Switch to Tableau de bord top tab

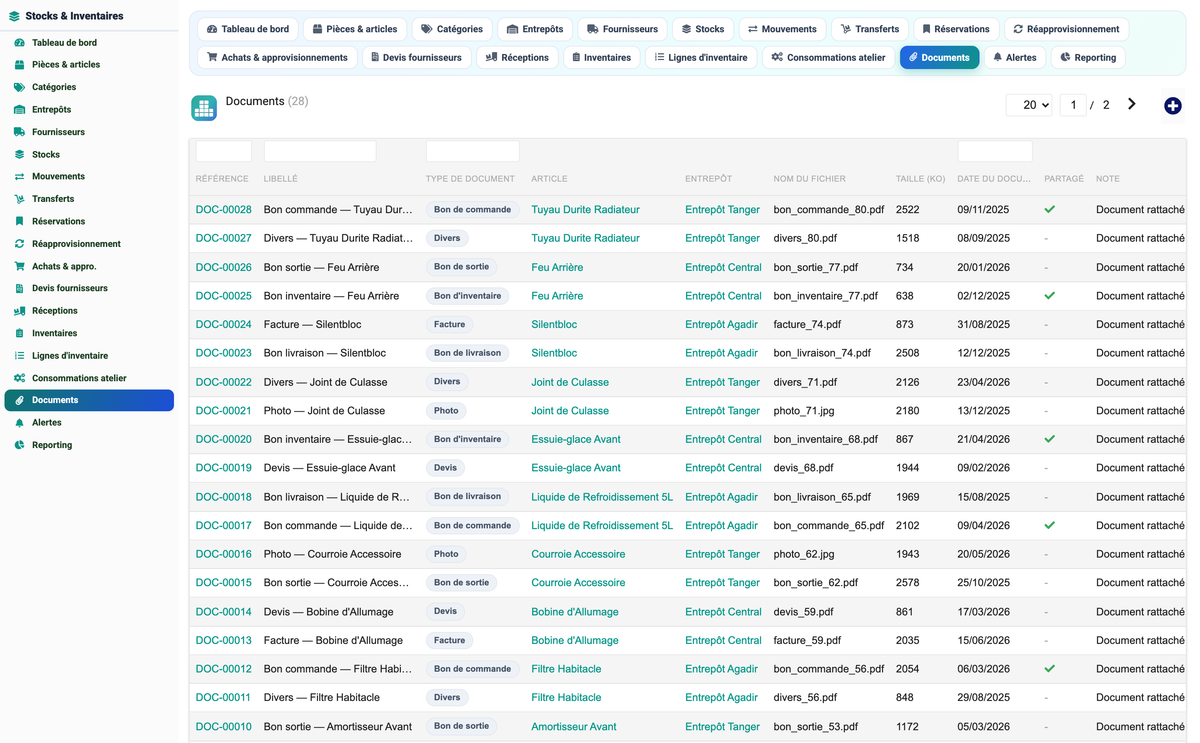(x=248, y=29)
